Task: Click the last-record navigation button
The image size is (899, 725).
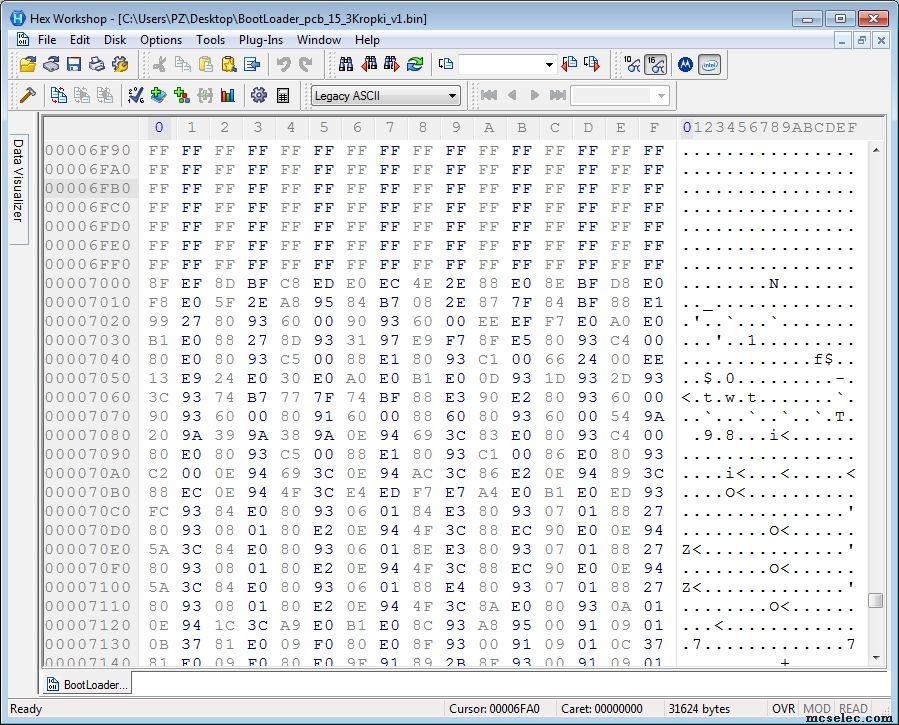Action: click(x=558, y=95)
